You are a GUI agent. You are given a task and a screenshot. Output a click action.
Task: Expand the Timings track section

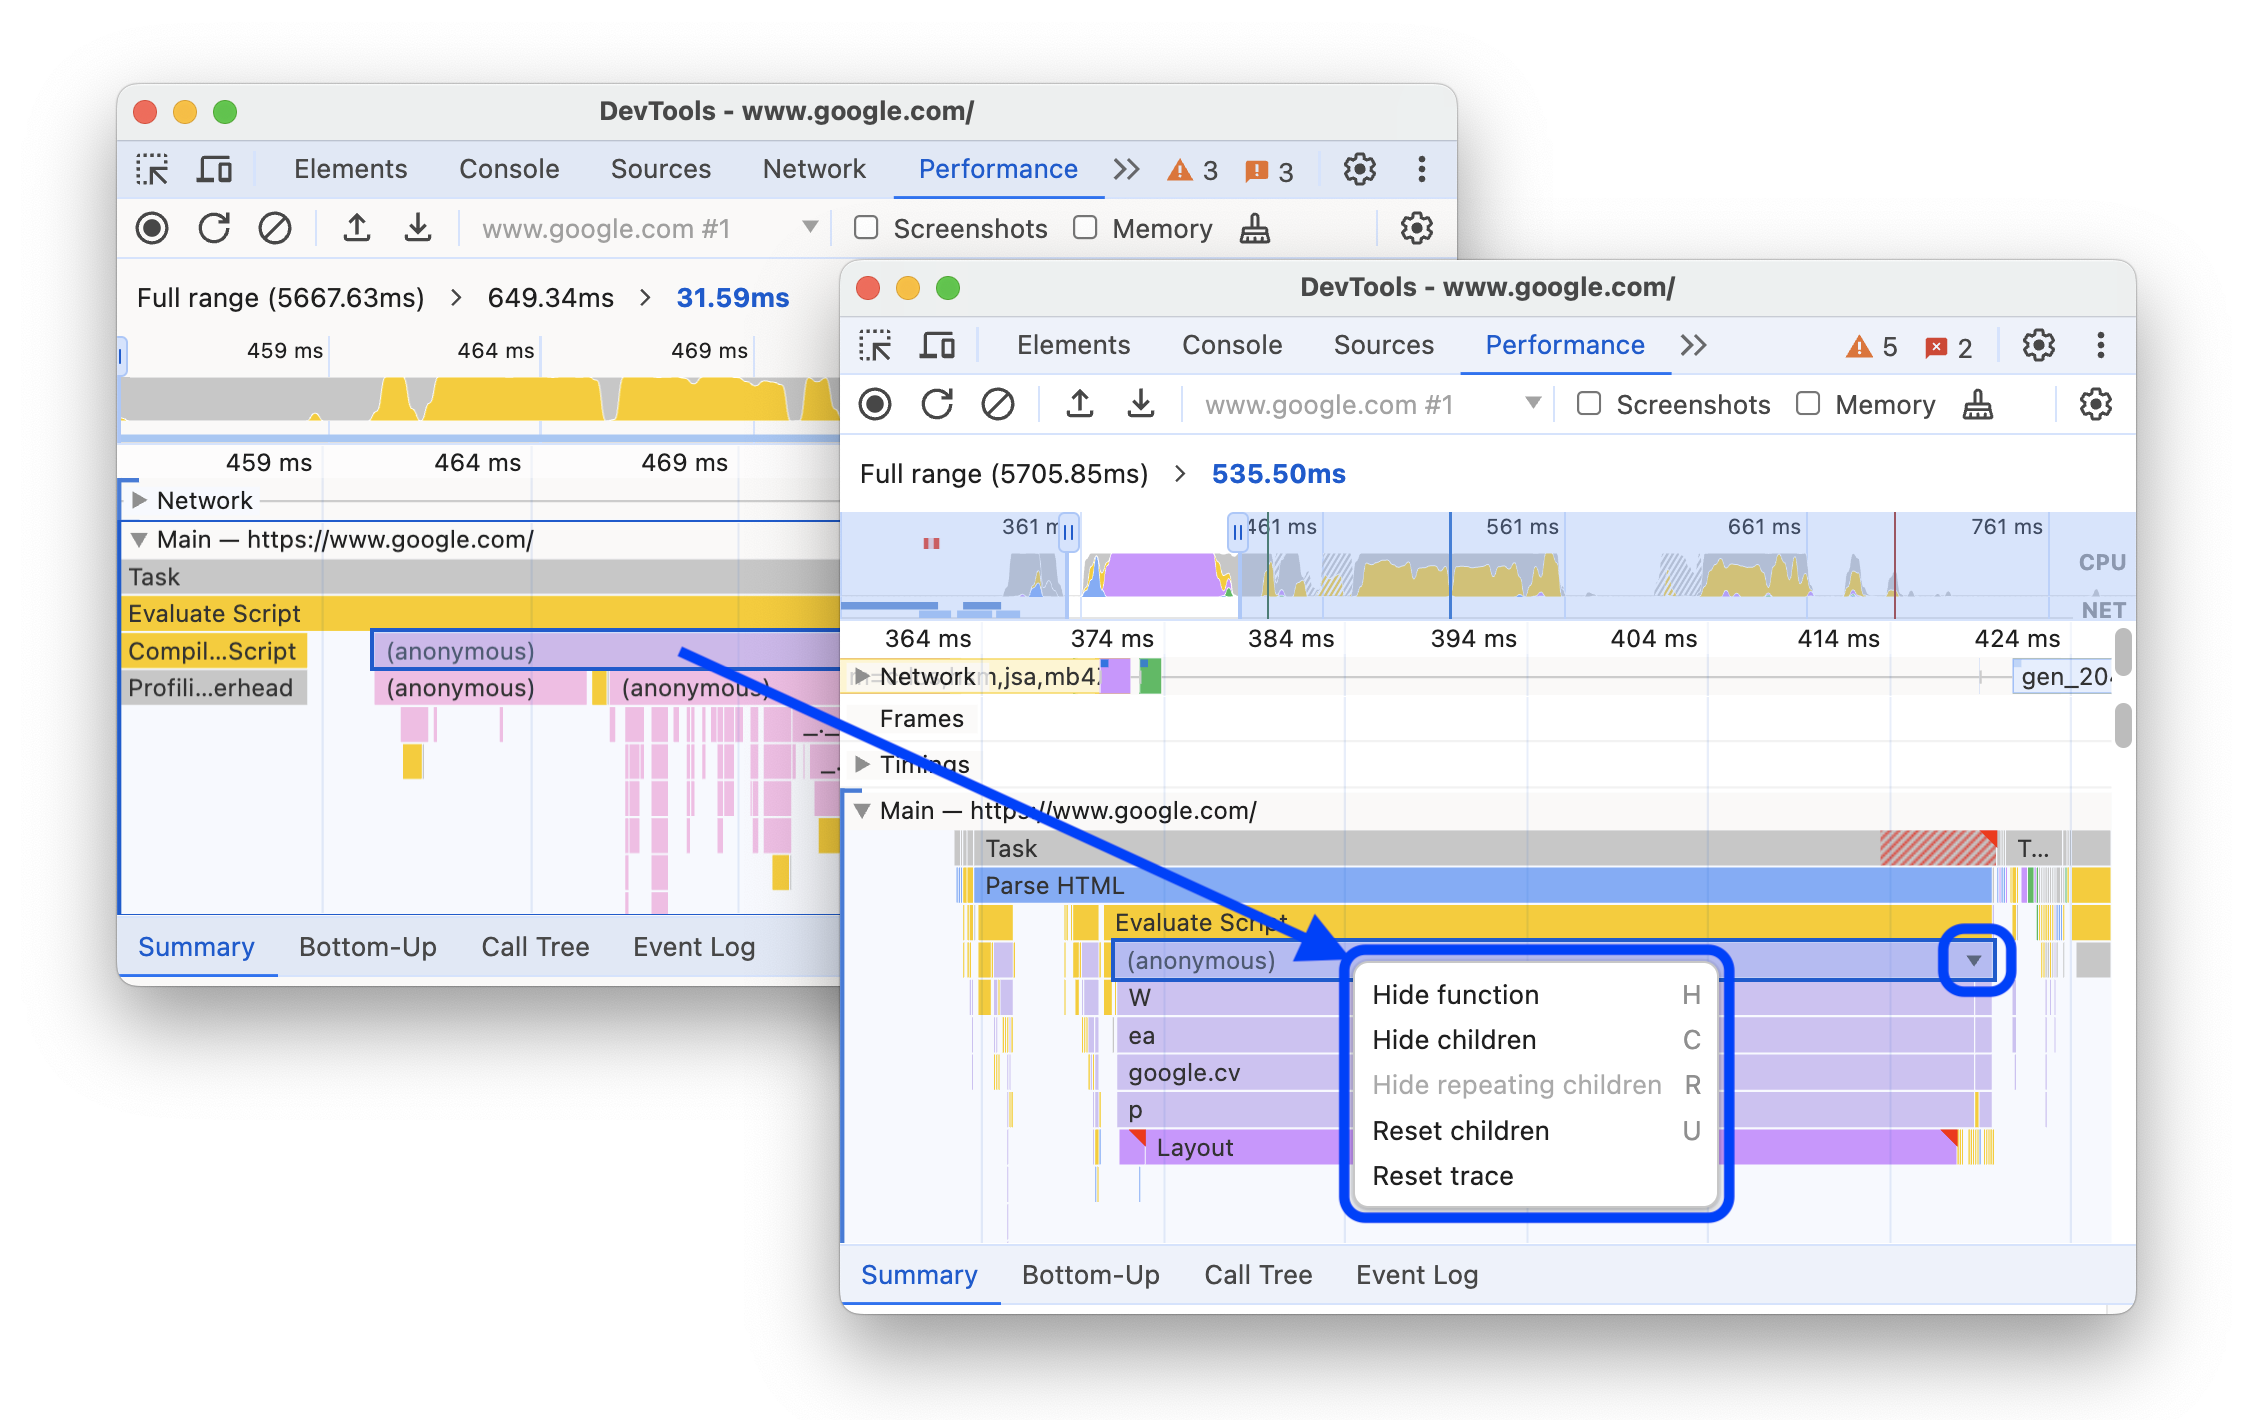pos(868,763)
